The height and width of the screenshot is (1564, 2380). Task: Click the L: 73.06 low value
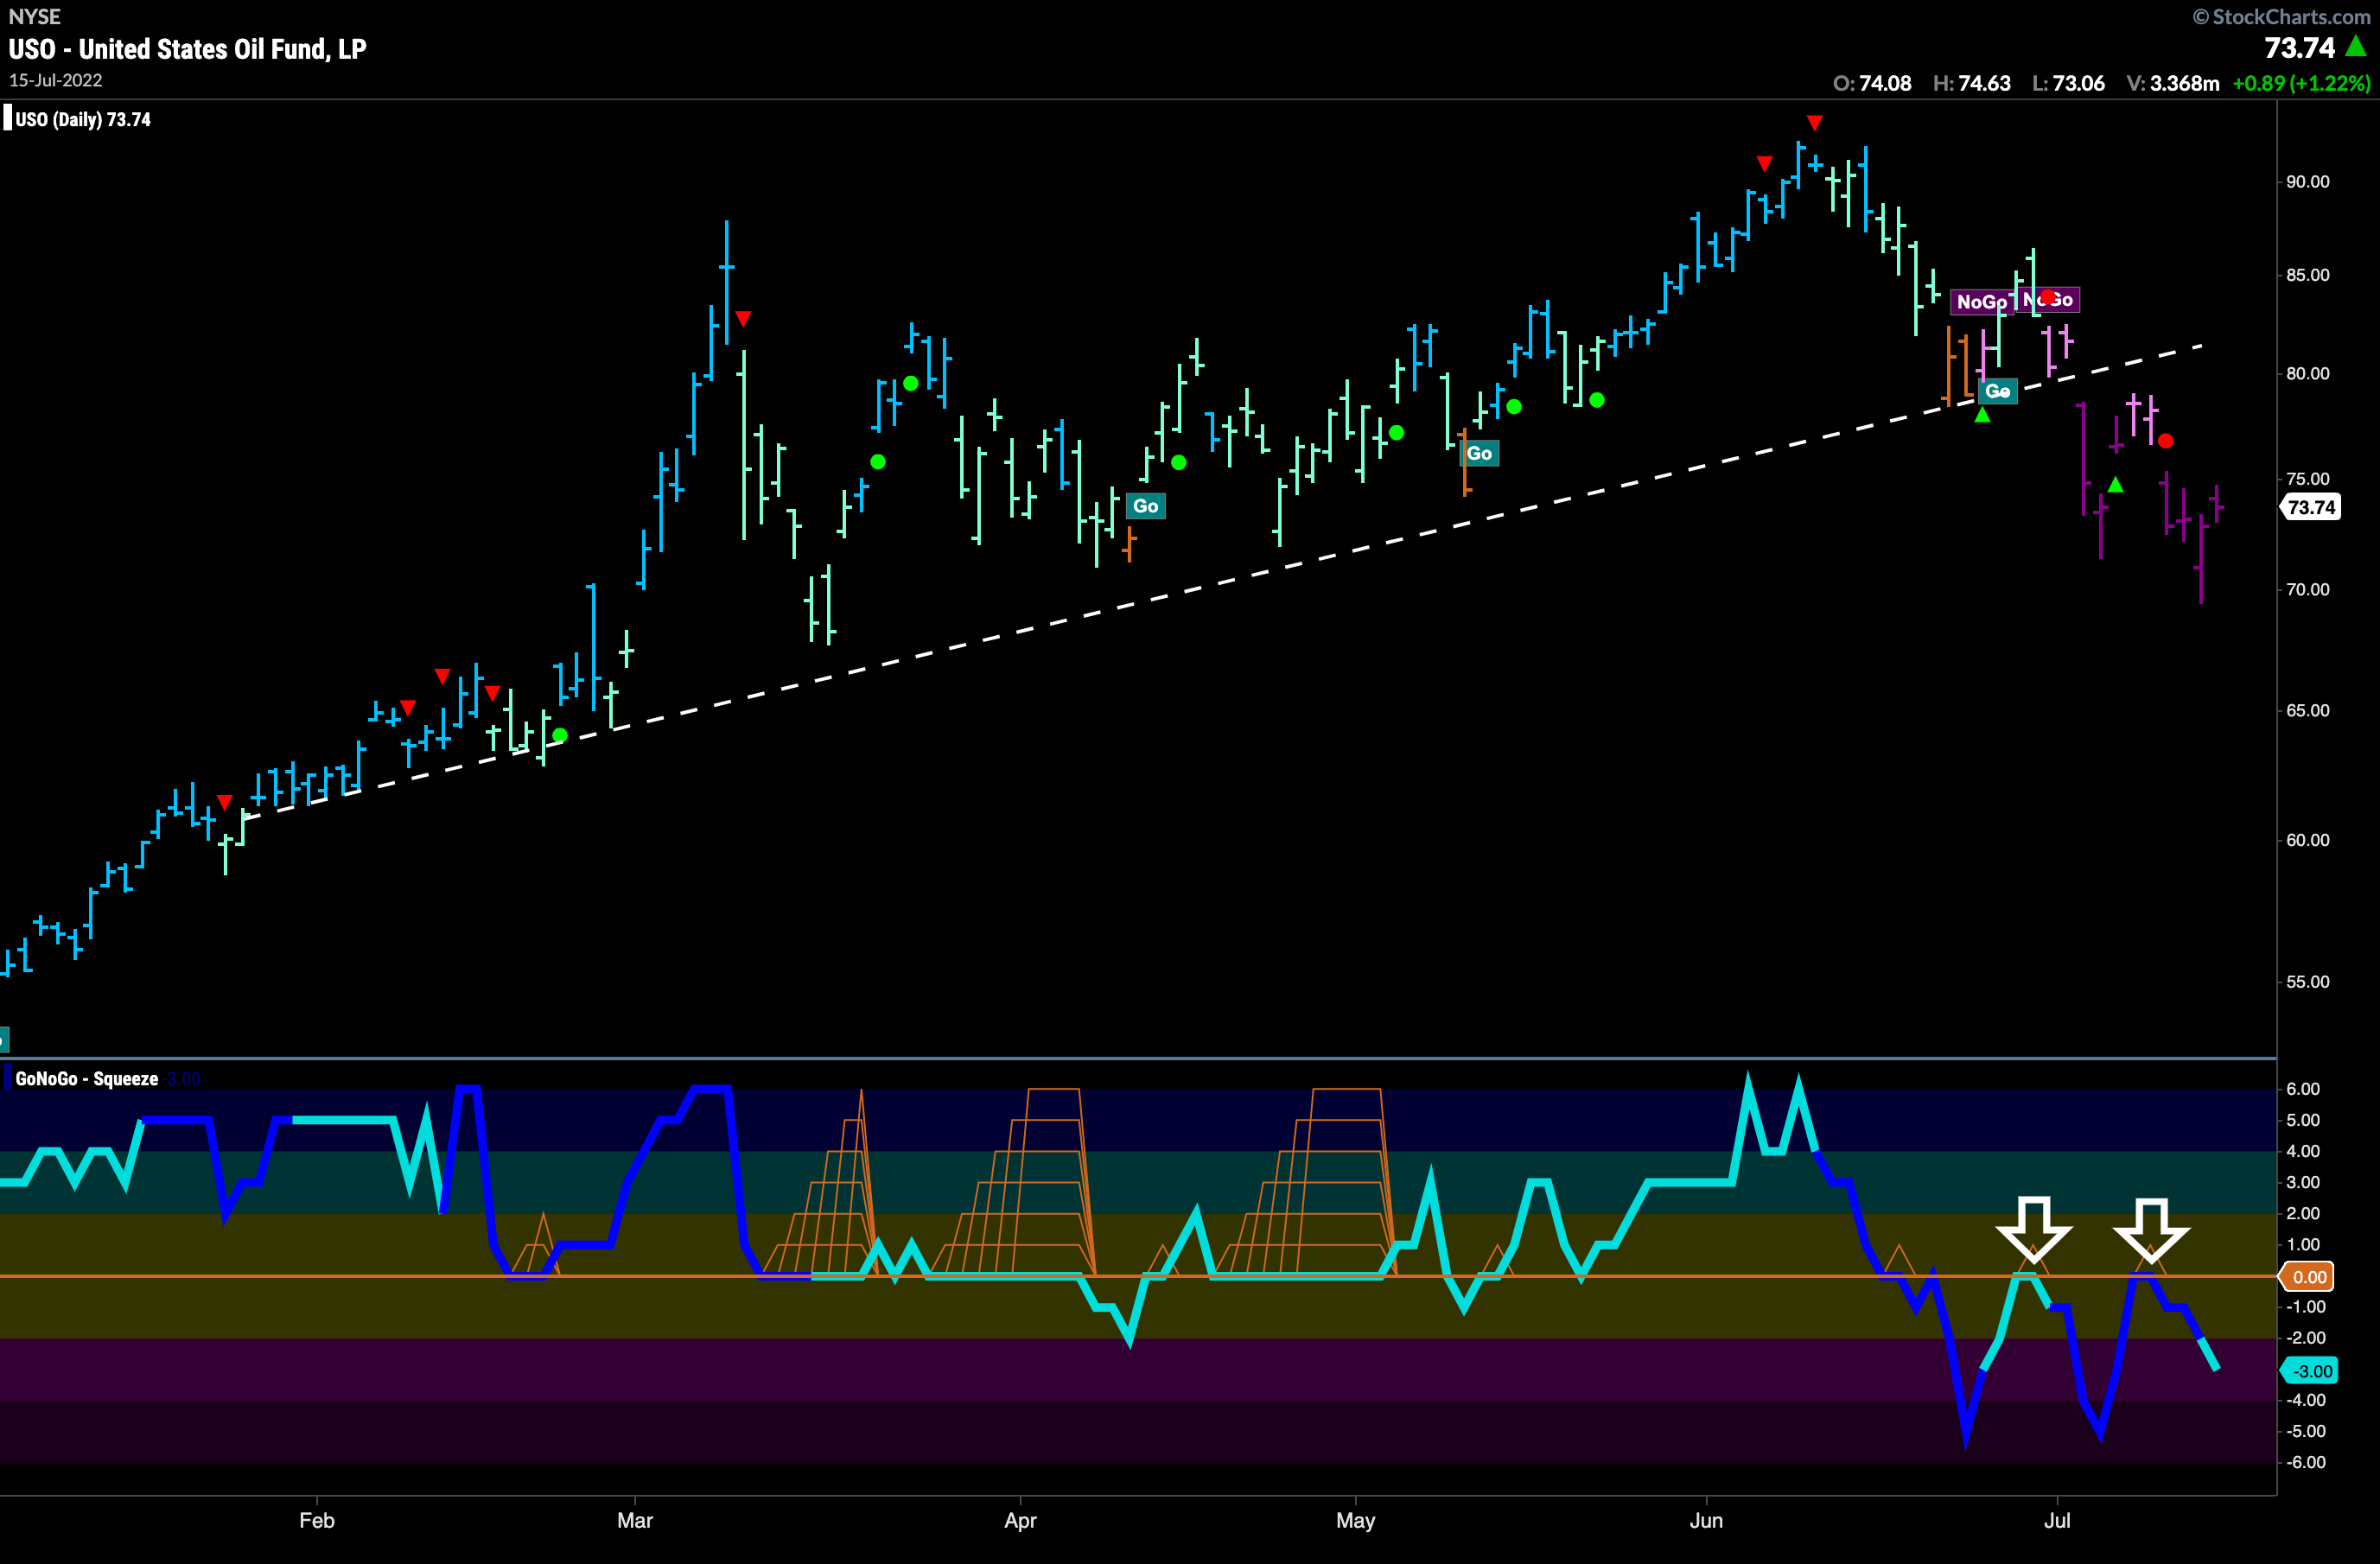(2068, 83)
